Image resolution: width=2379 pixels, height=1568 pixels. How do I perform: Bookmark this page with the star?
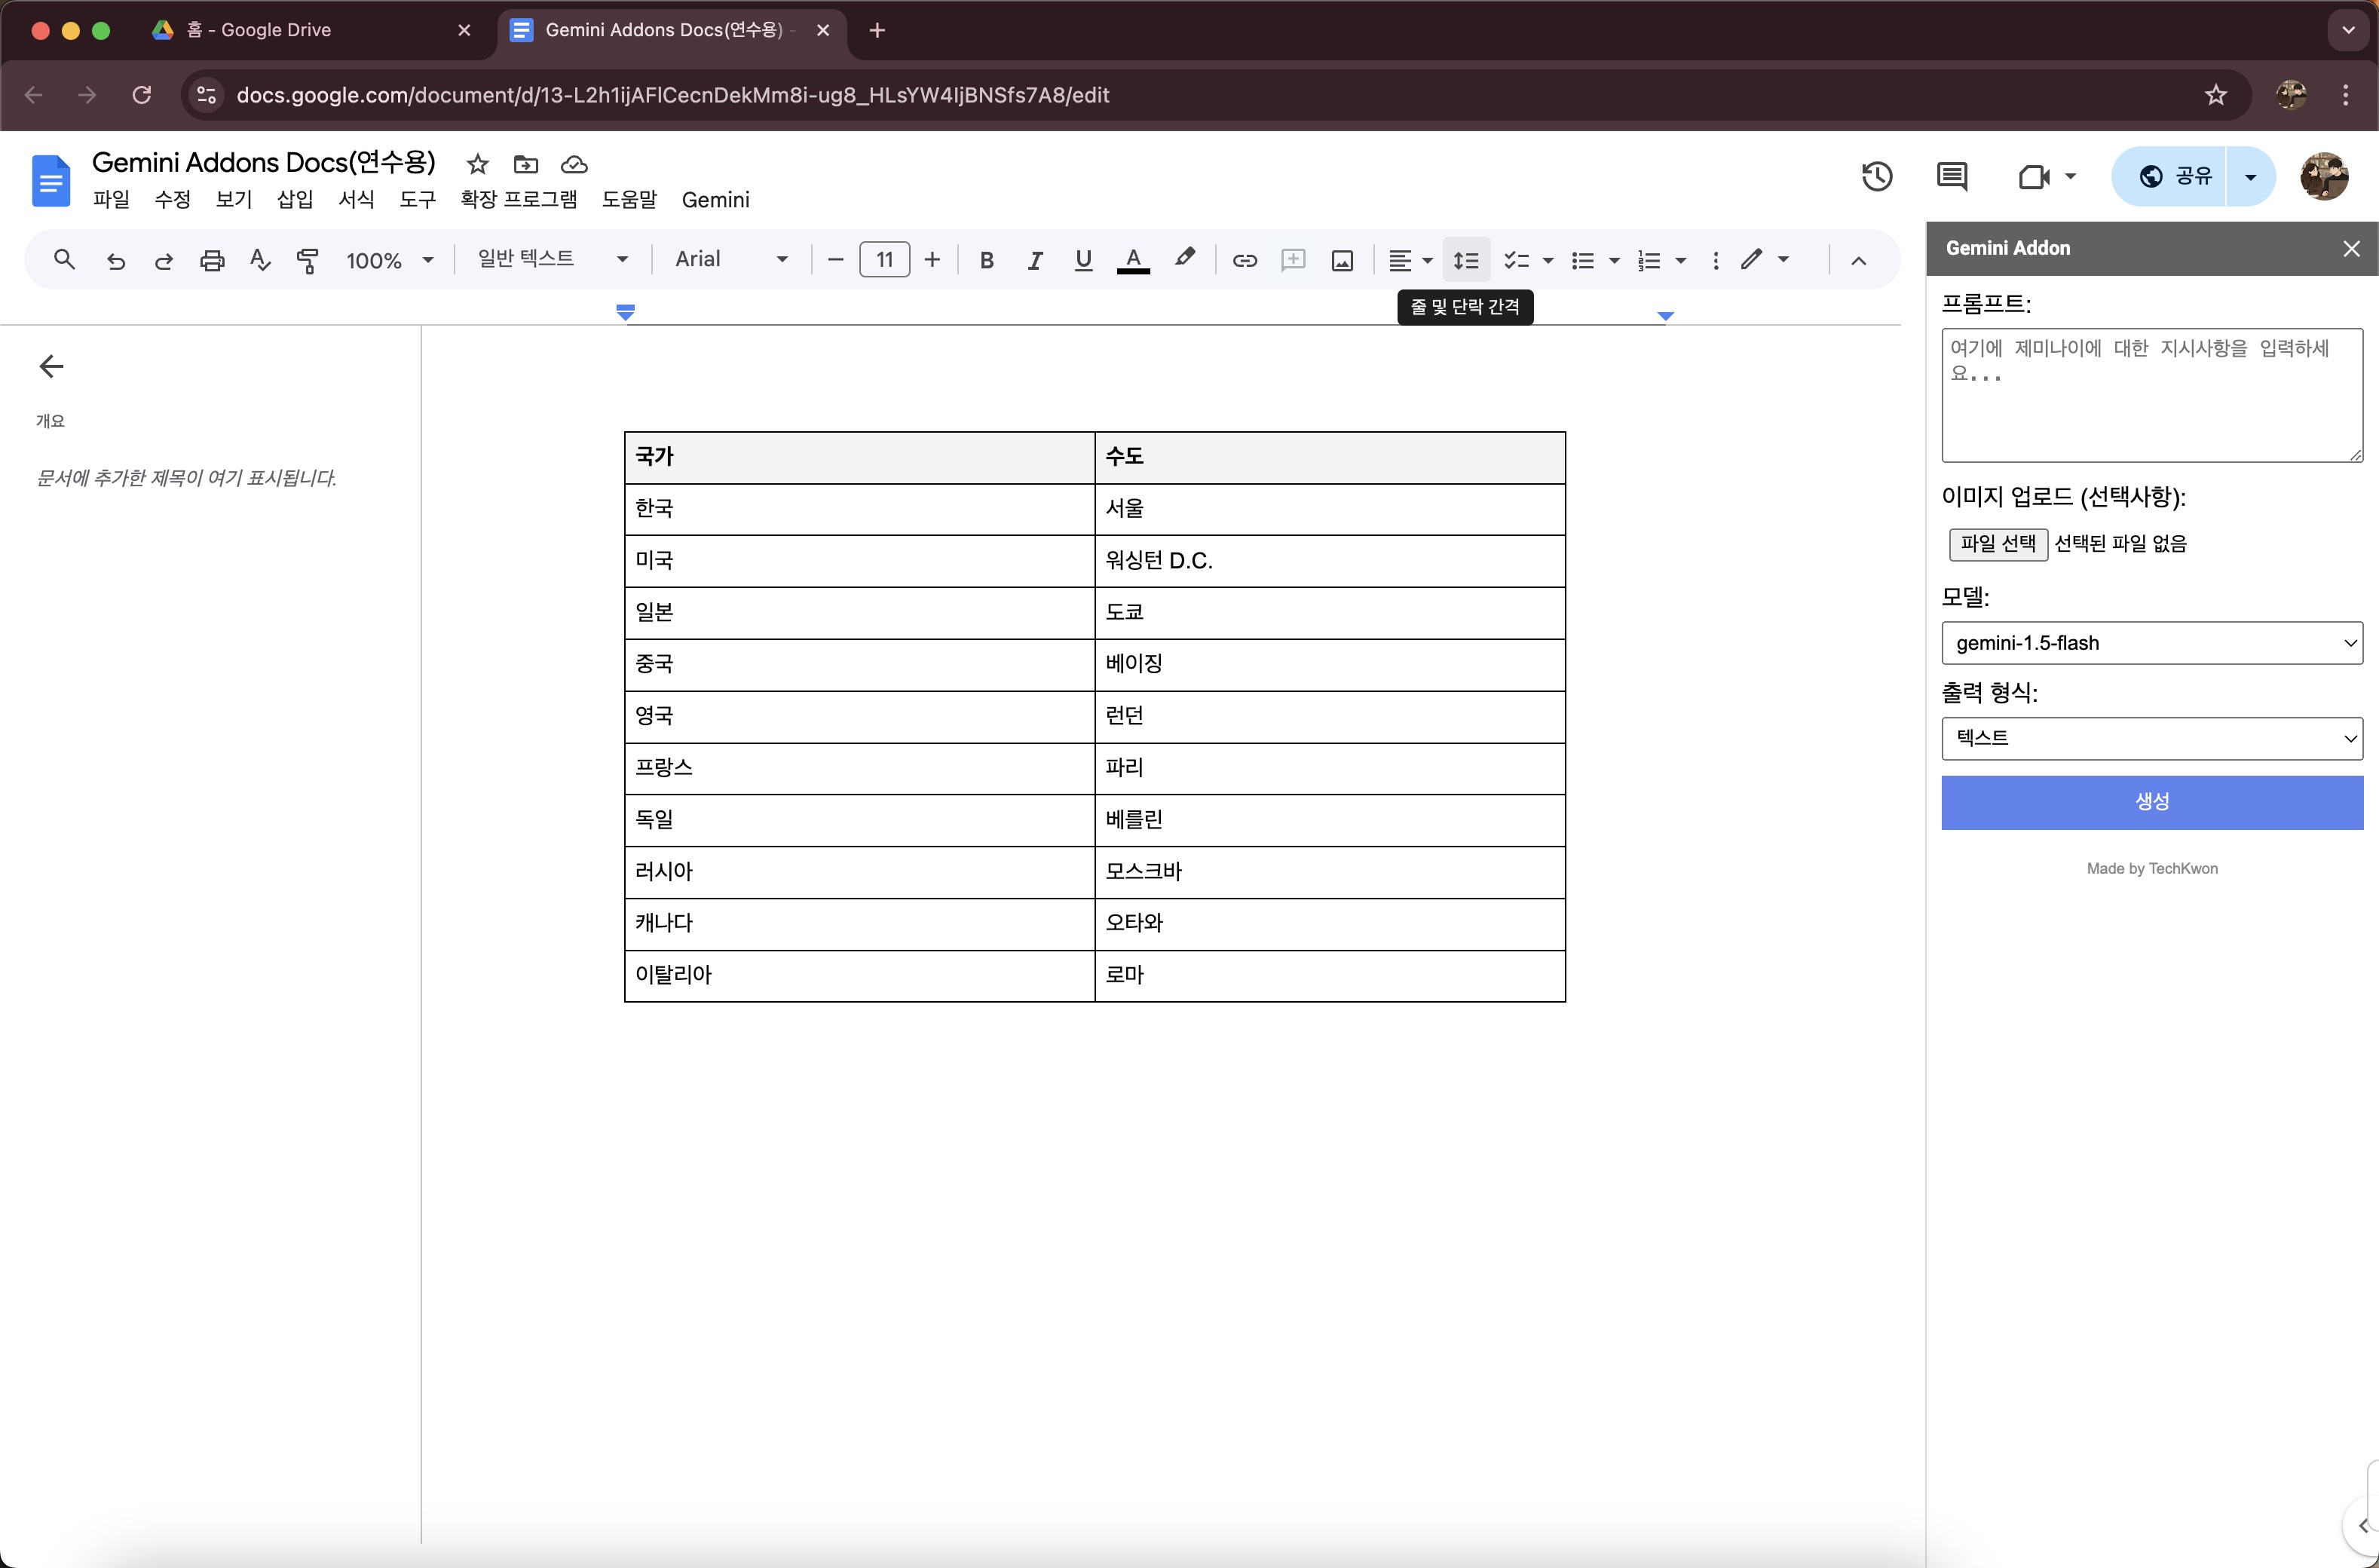2215,95
